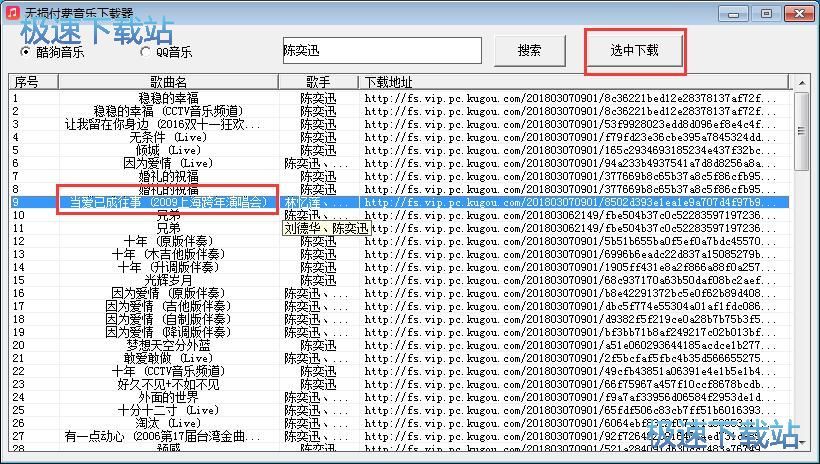Select song 无条件 (Live)

[168, 137]
